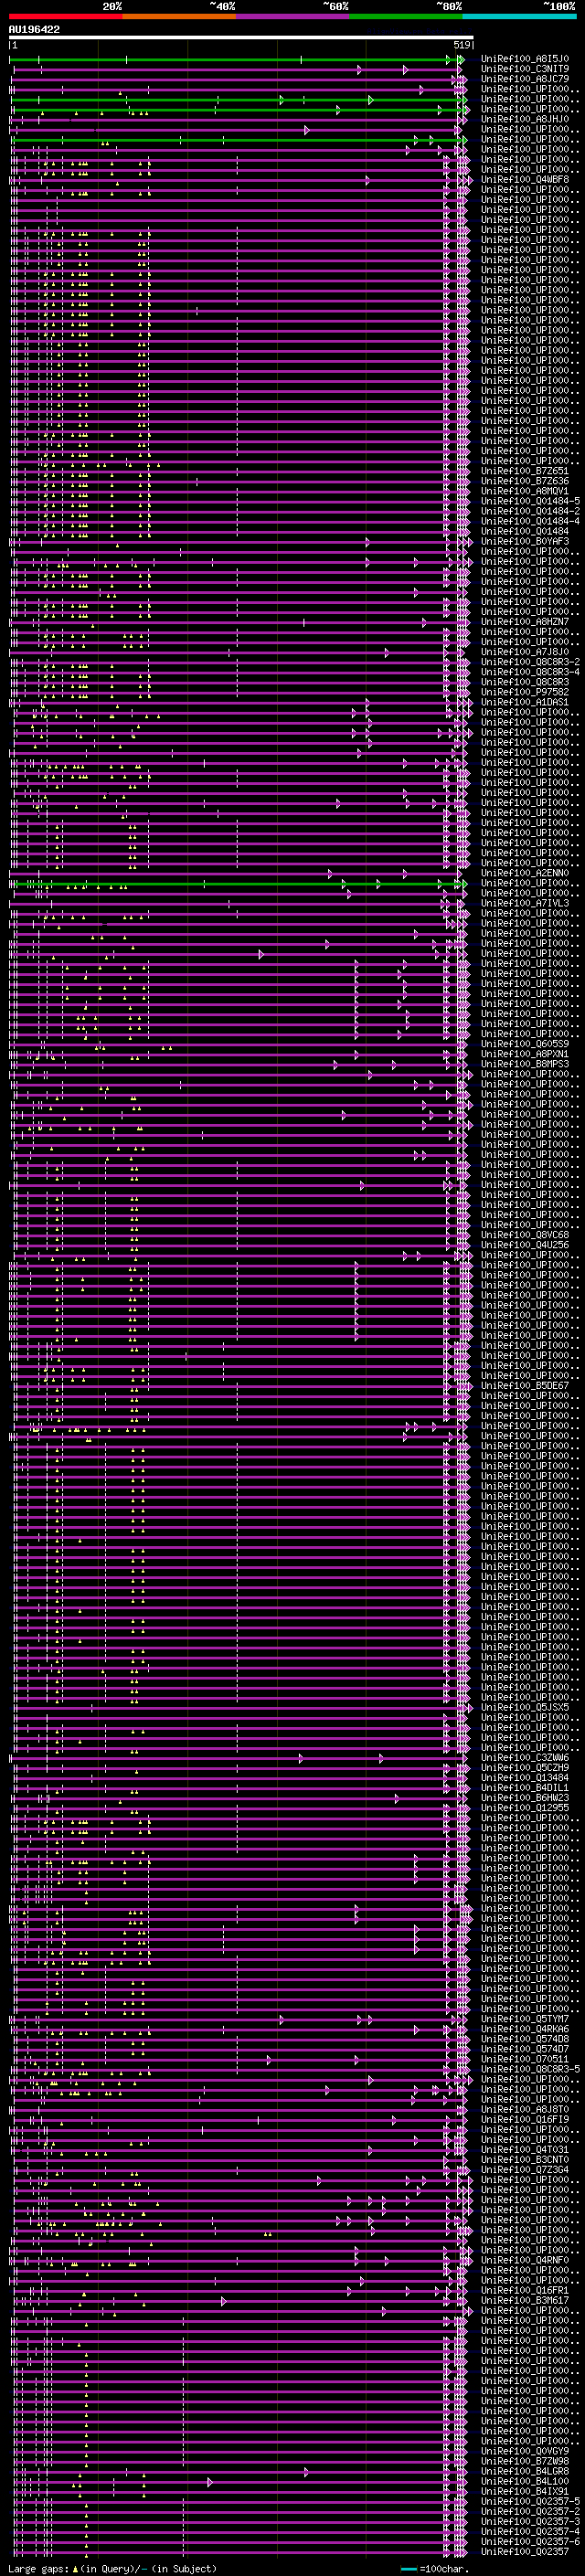Select the UniRef100_Q4RNF0 label

click(525, 2260)
